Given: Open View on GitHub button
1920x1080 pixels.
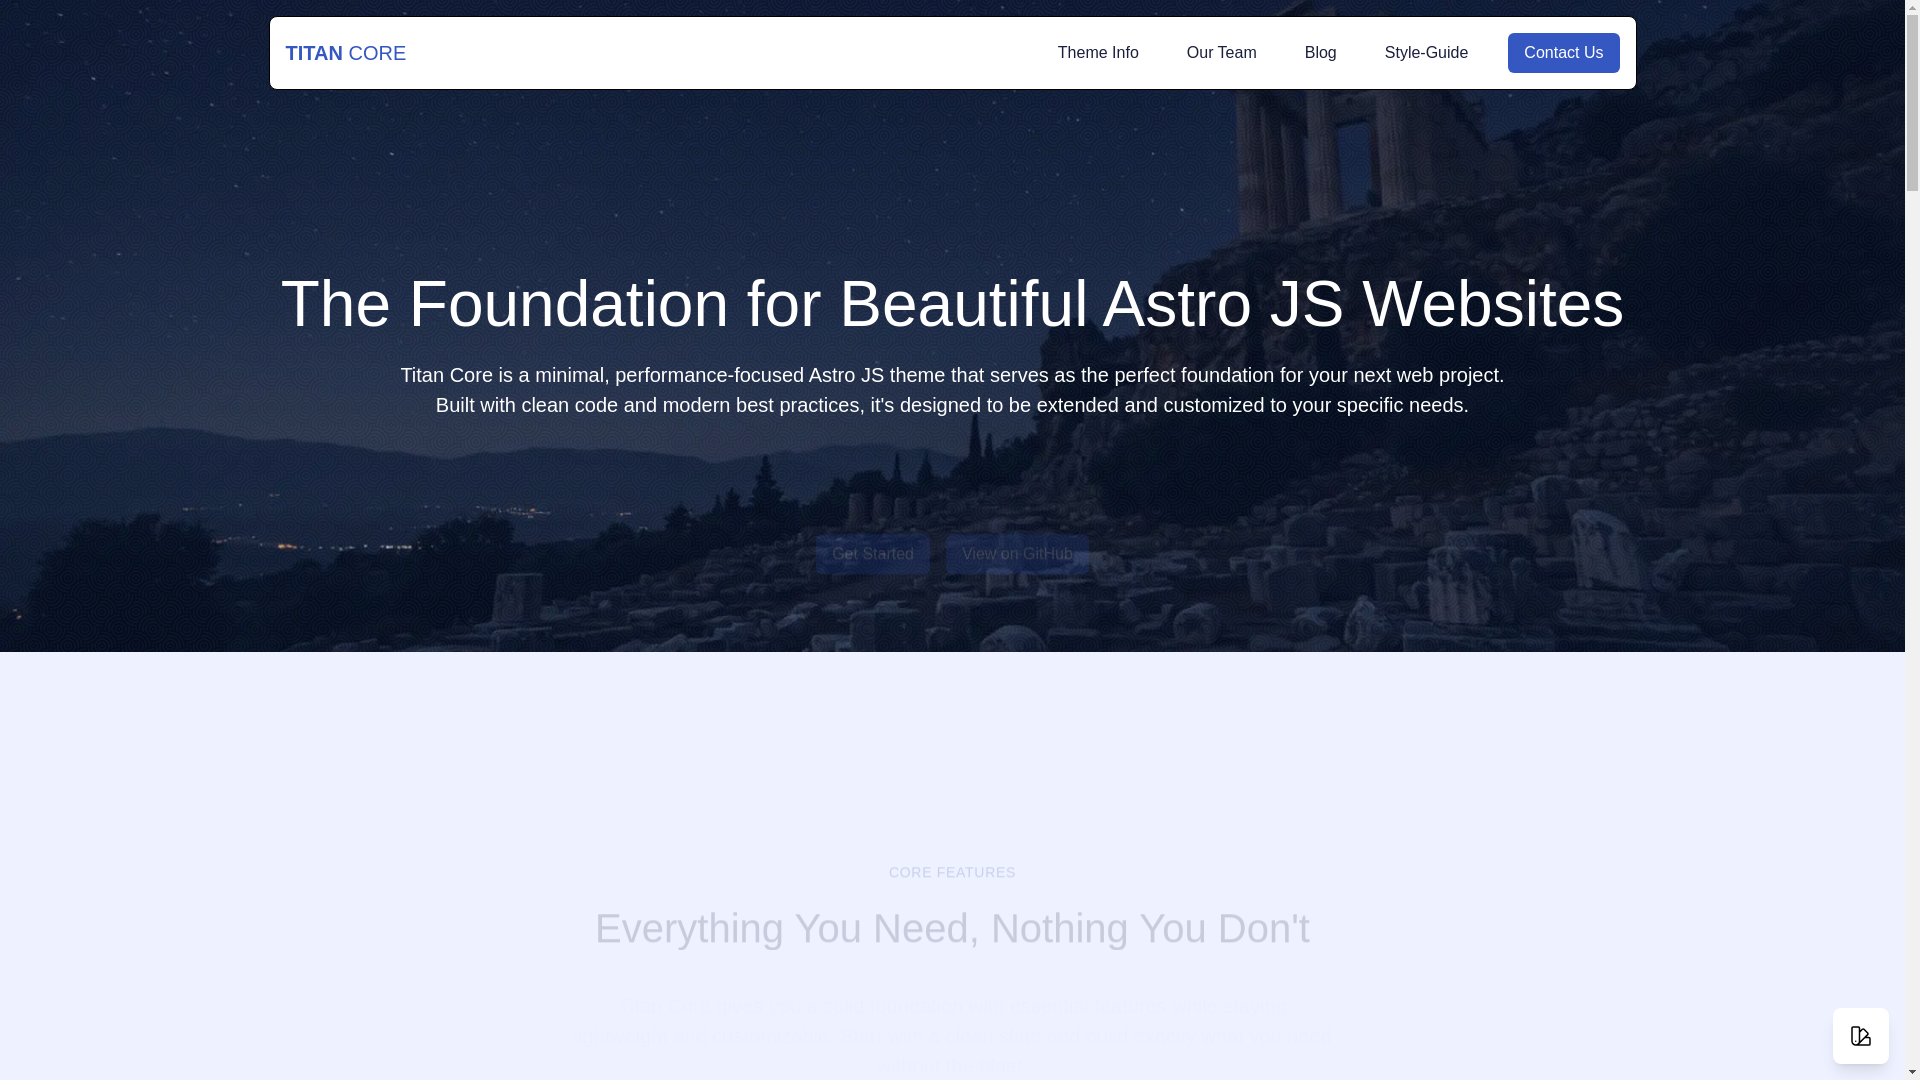Looking at the screenshot, I should (1017, 554).
